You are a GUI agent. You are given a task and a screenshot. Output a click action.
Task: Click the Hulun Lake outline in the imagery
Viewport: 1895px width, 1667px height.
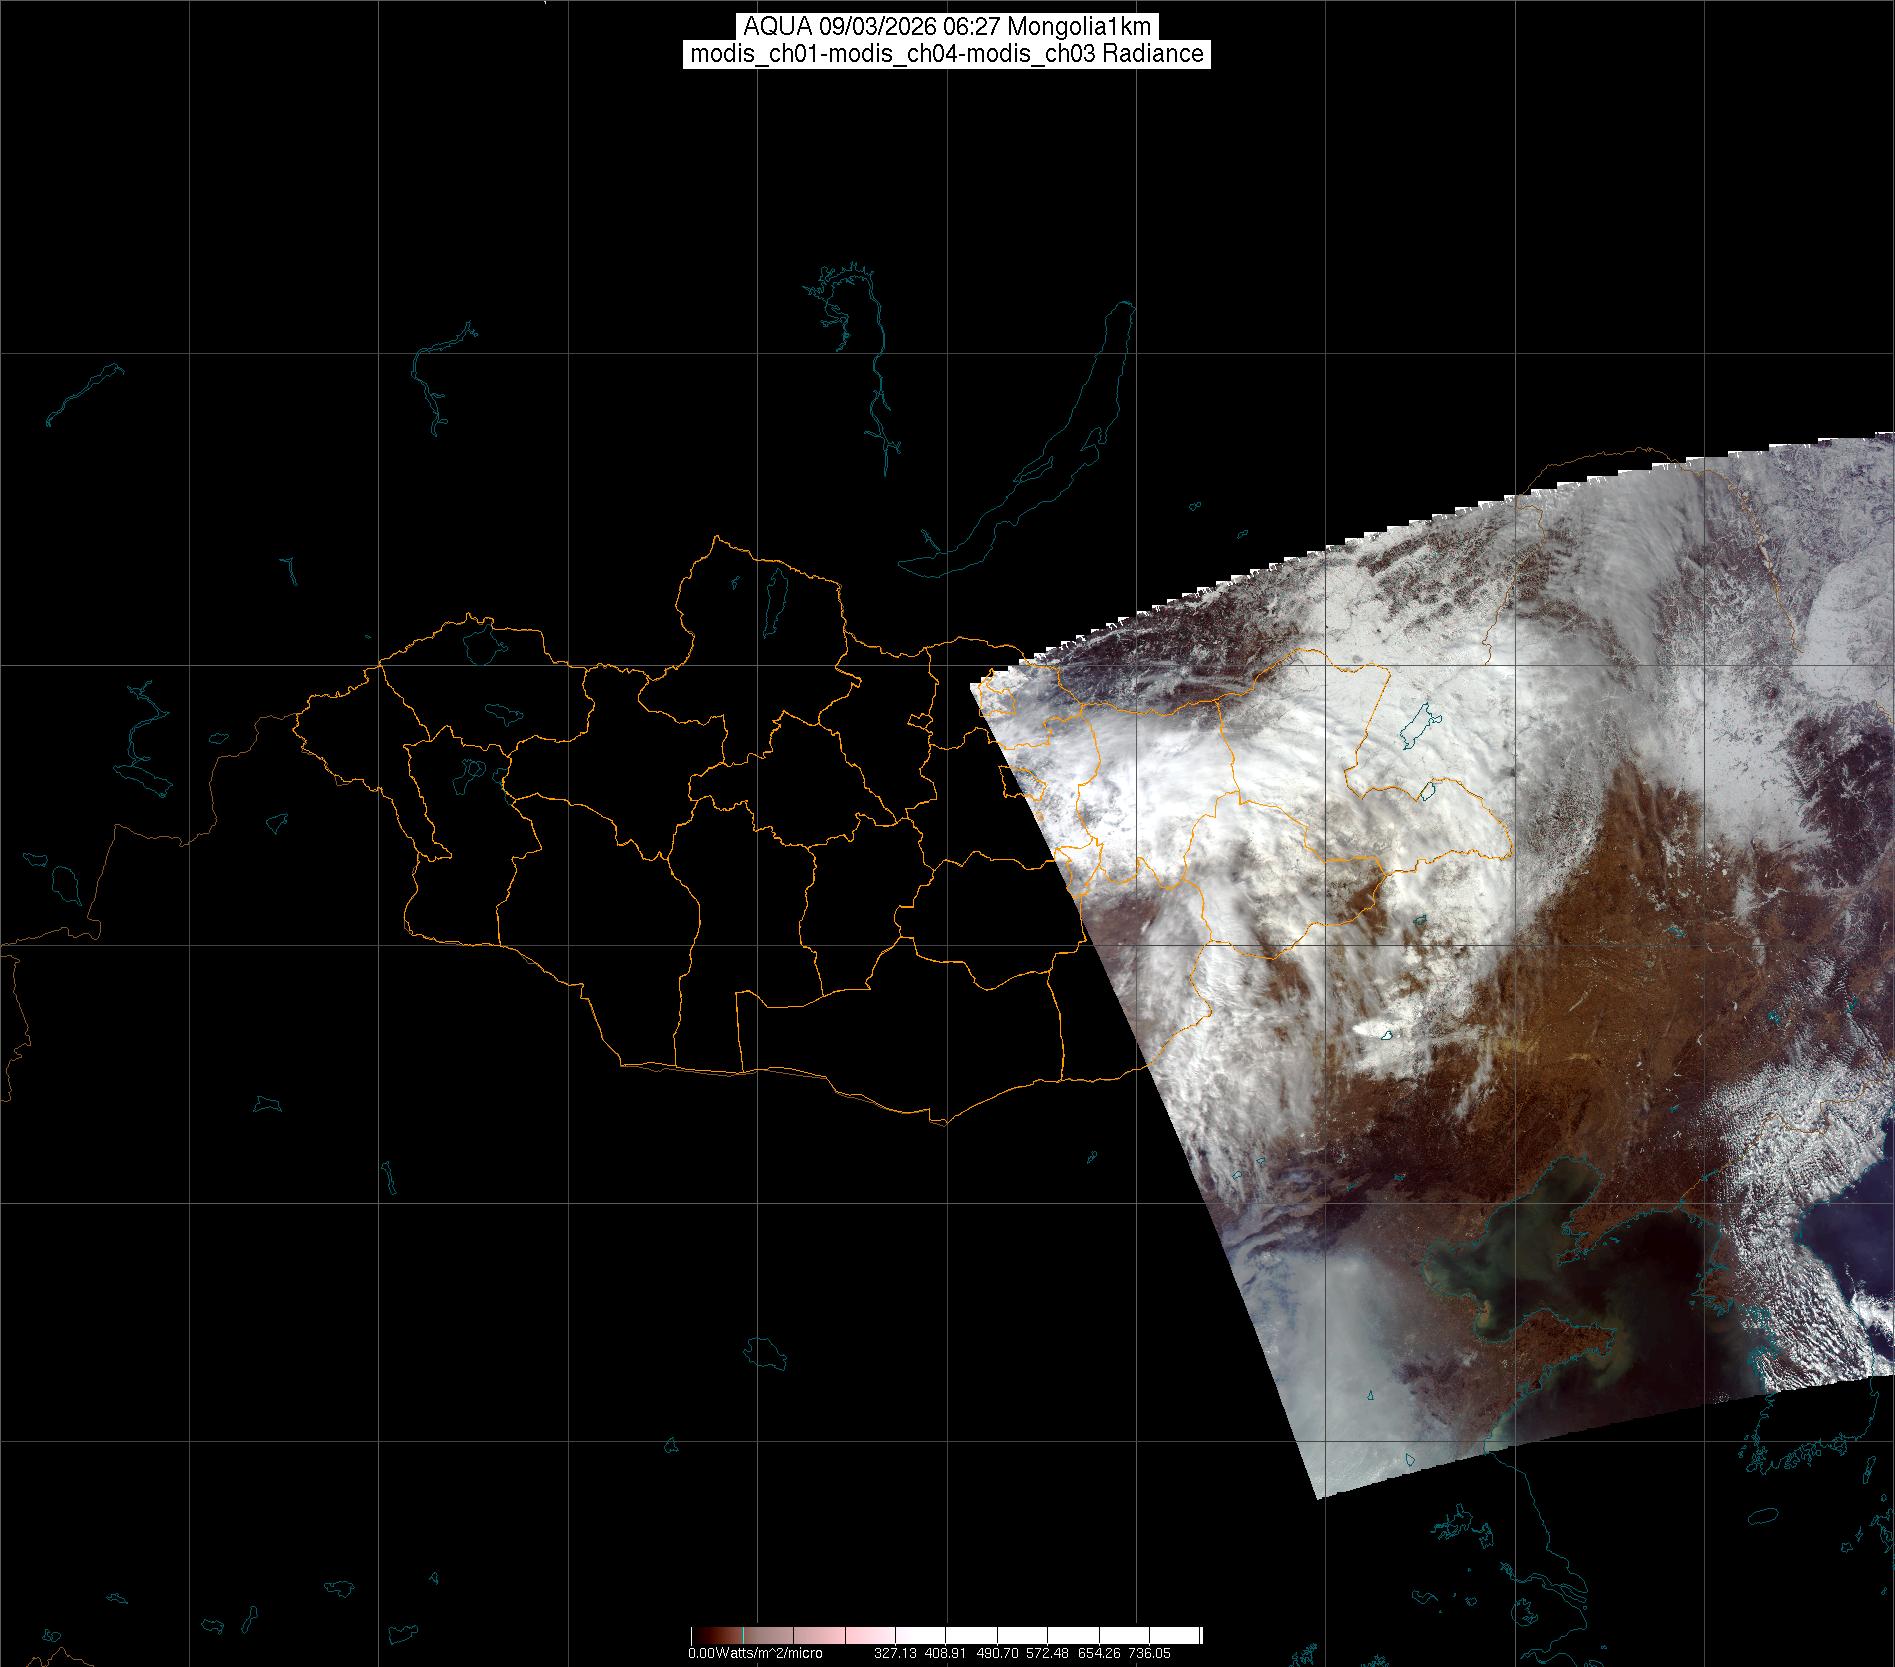[1413, 728]
